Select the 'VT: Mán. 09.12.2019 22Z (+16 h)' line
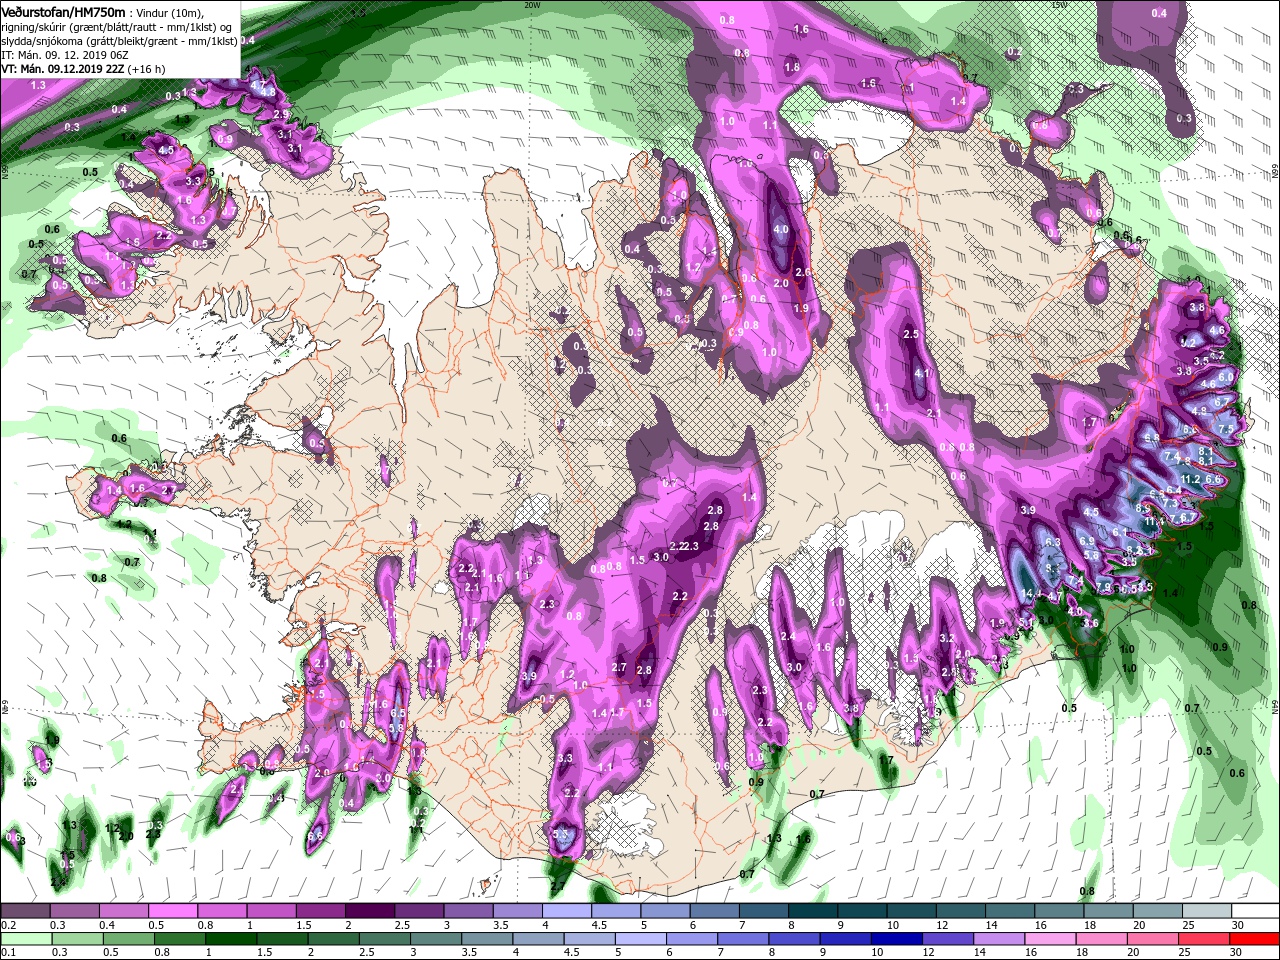The image size is (1280, 960). [x=82, y=69]
